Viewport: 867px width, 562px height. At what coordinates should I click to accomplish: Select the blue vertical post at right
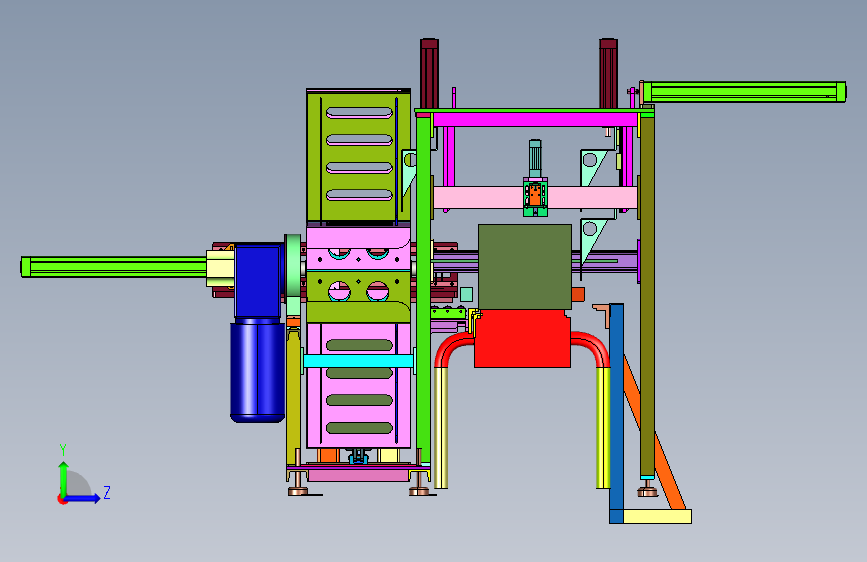point(617,413)
